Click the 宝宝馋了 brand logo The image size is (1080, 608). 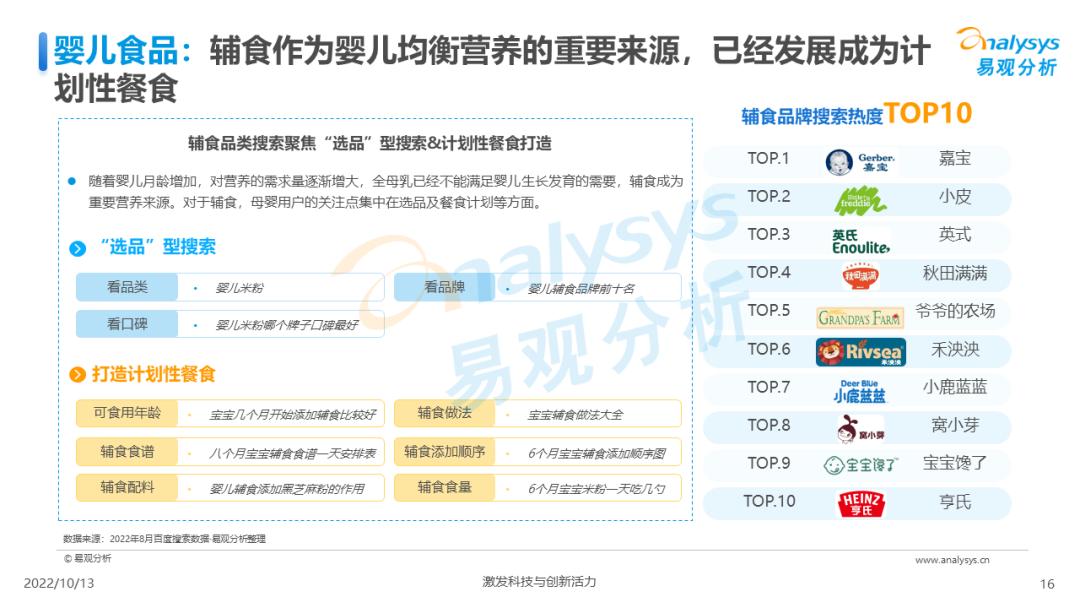click(860, 465)
